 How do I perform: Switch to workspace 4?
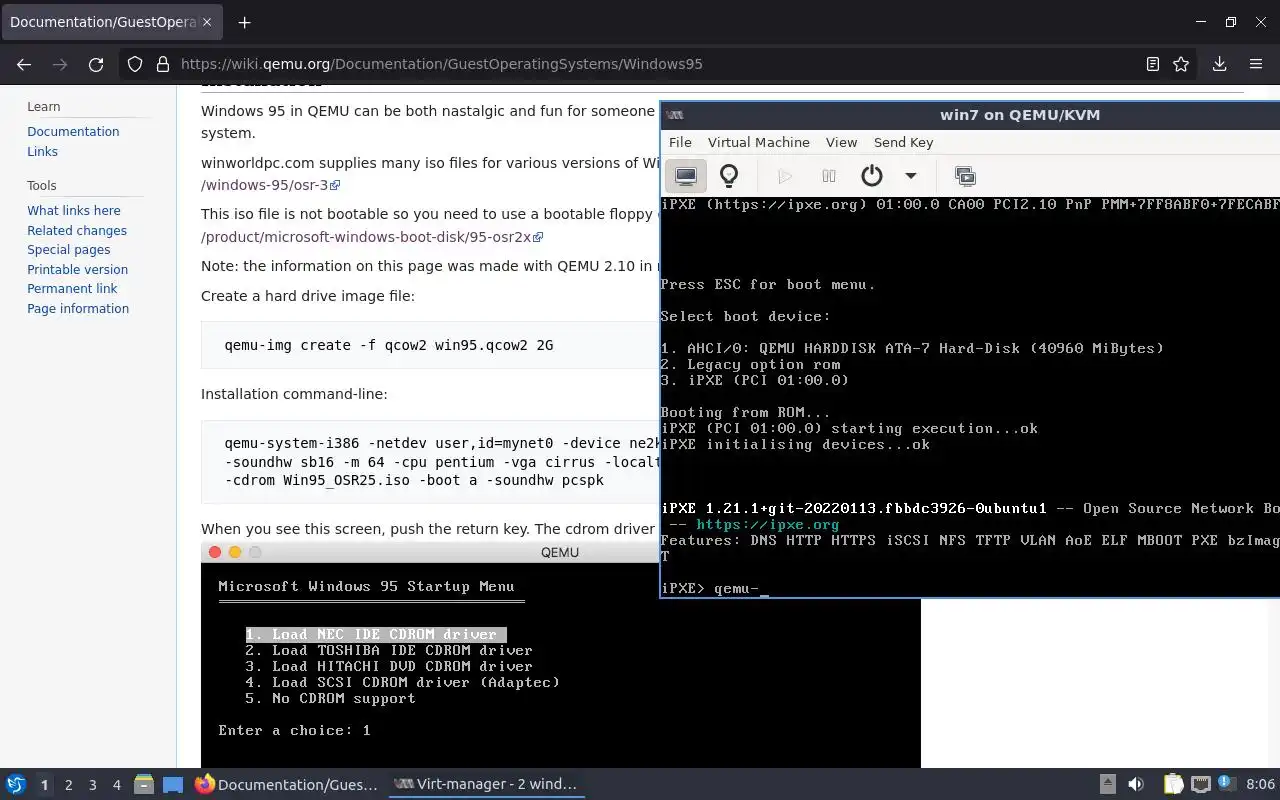tap(116, 785)
